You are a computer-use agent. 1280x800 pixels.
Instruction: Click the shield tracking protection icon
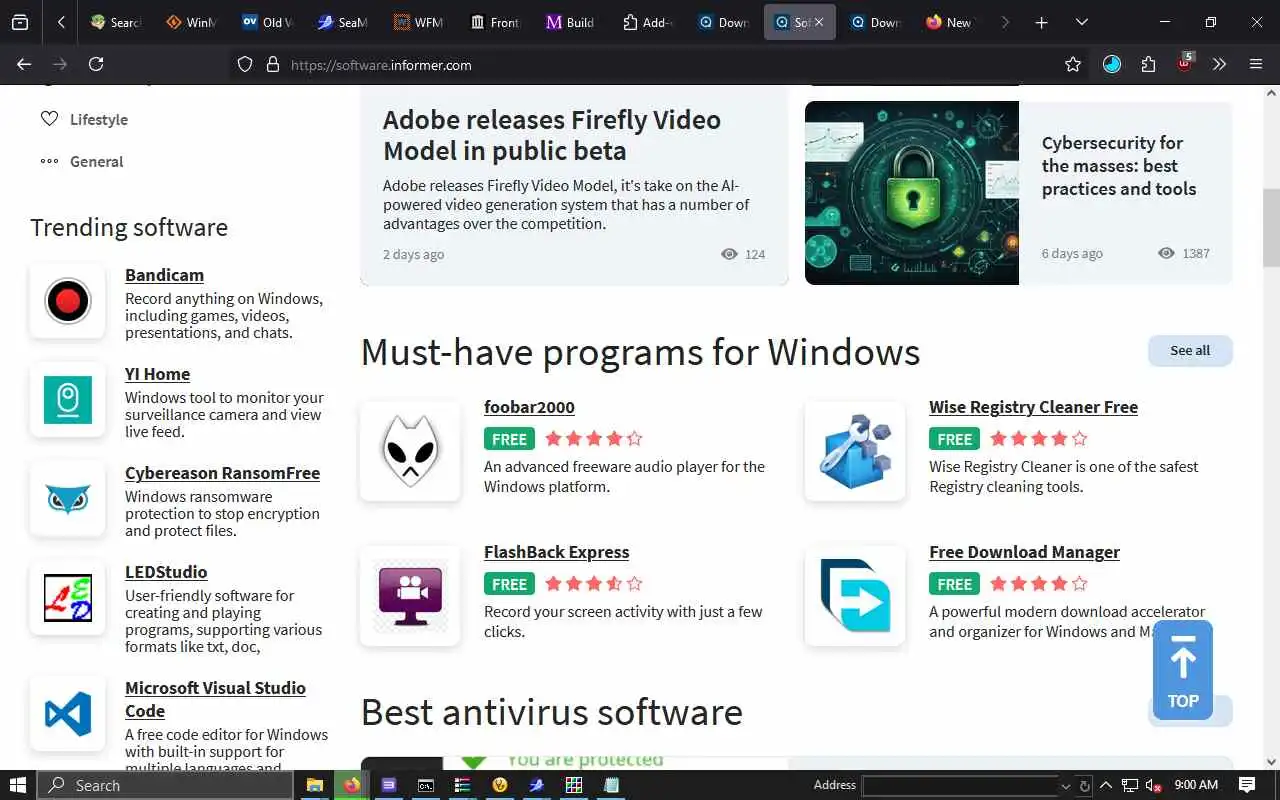[x=245, y=64]
